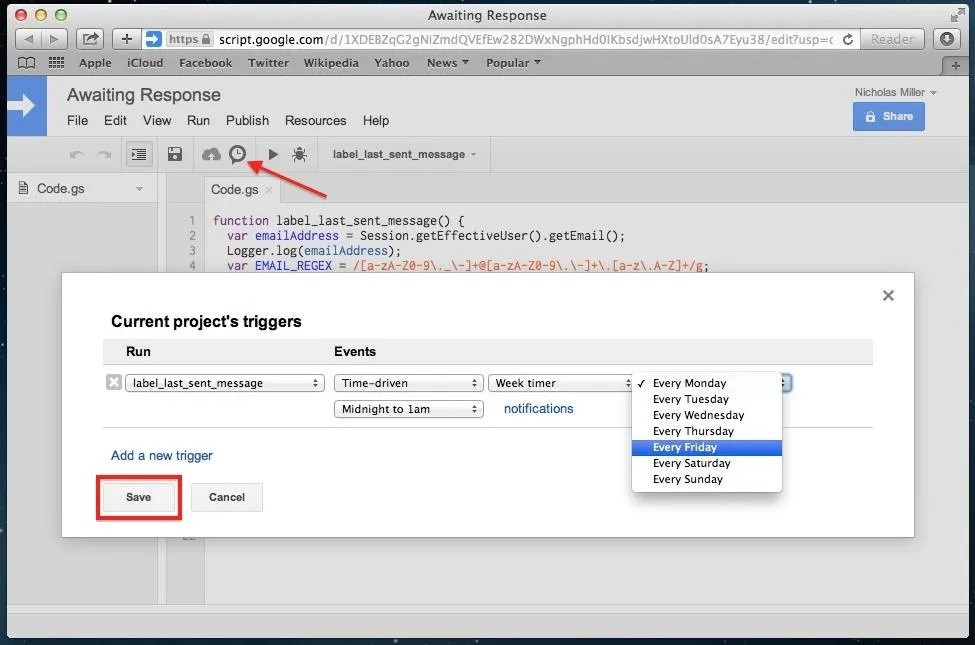The height and width of the screenshot is (645, 975).
Task: Select Every Sunday option
Action: [706, 480]
